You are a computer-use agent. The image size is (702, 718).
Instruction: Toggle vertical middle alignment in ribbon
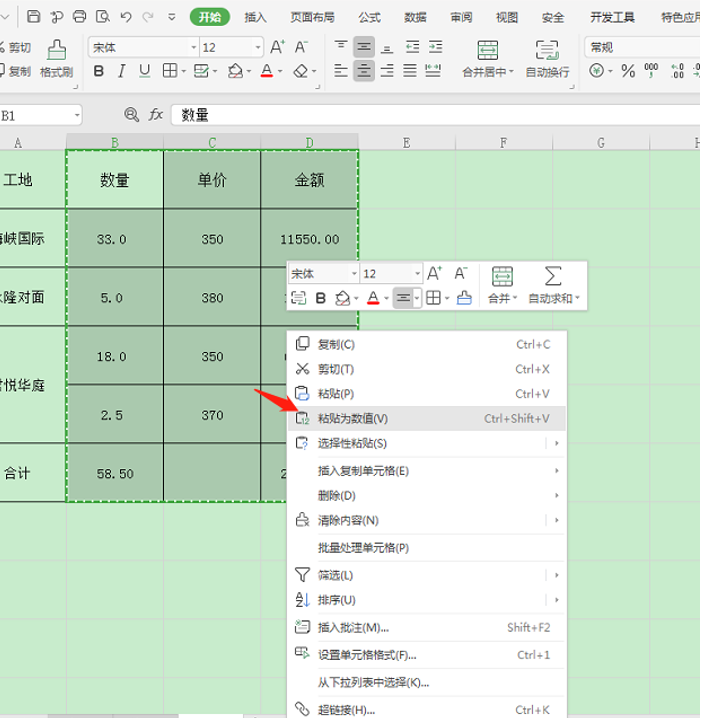(x=364, y=47)
